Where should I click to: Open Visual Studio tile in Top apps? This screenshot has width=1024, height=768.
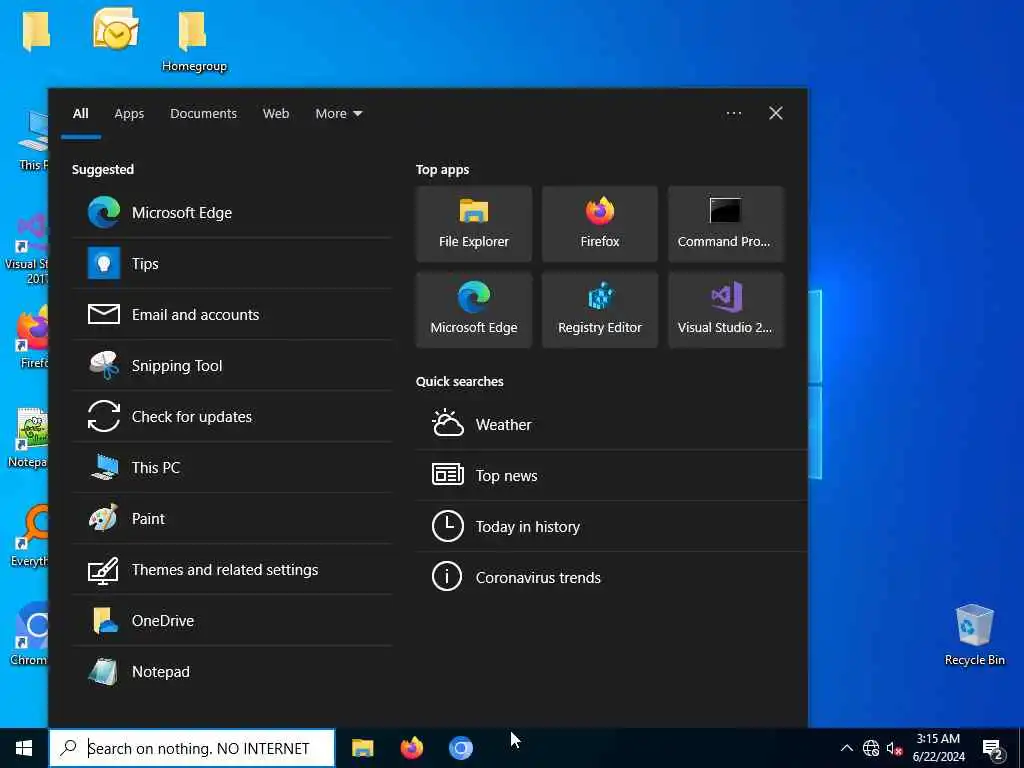click(726, 310)
